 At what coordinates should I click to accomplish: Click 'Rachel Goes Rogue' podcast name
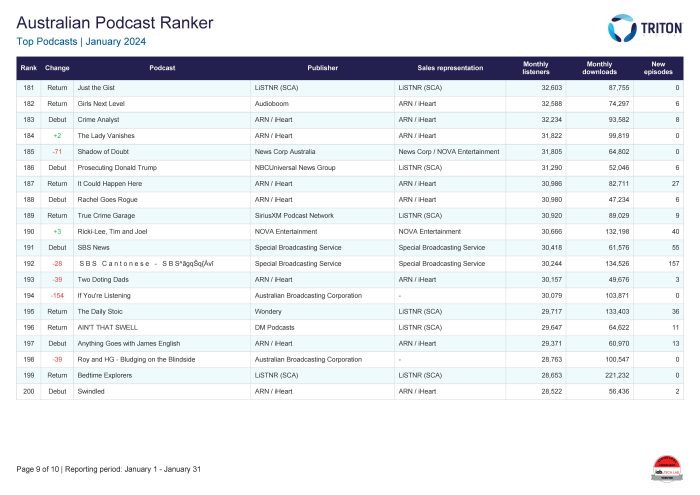[107, 200]
